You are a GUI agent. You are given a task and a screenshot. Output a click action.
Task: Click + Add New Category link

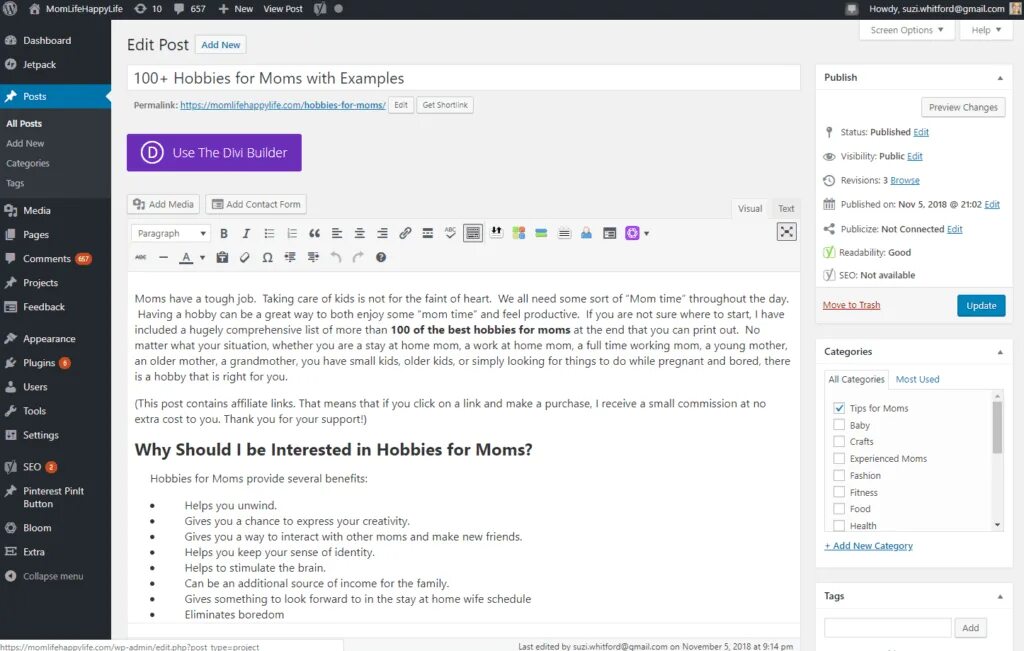click(868, 546)
